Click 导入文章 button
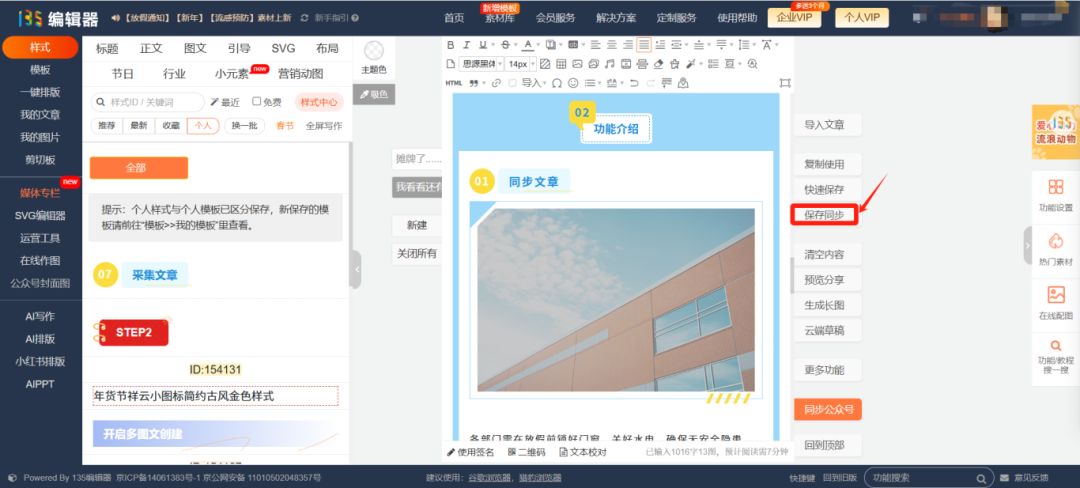The image size is (1080, 488). [828, 125]
